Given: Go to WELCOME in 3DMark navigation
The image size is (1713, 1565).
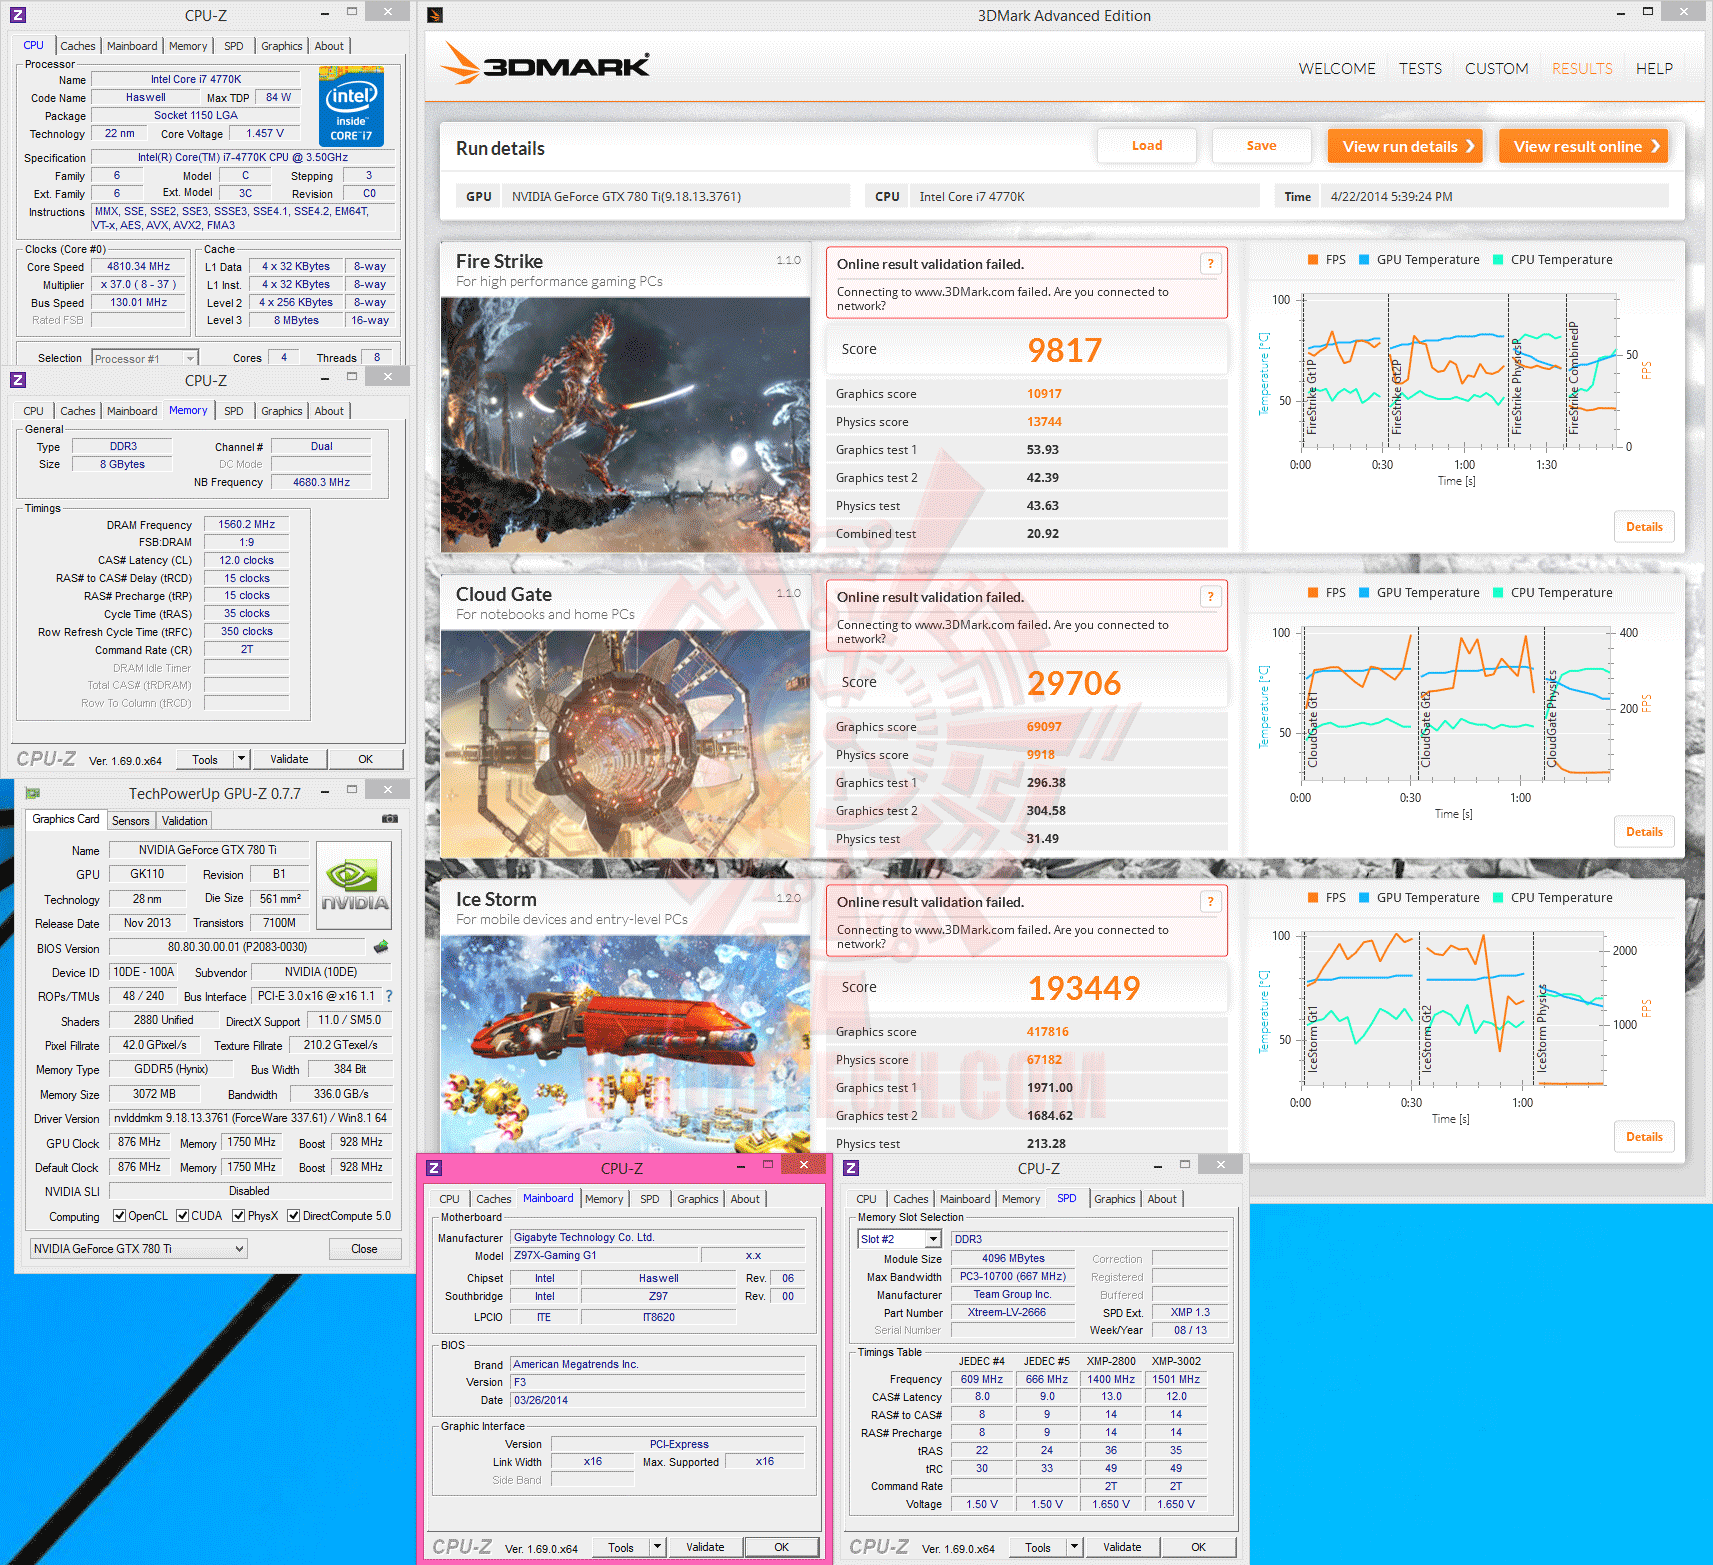Looking at the screenshot, I should 1337,69.
